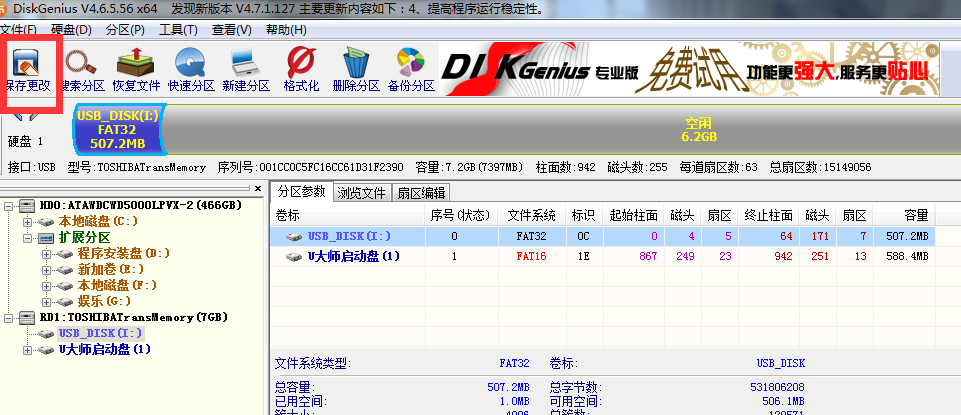
Task: Expand the 新加卷(E:) tree node
Action: coord(46,269)
